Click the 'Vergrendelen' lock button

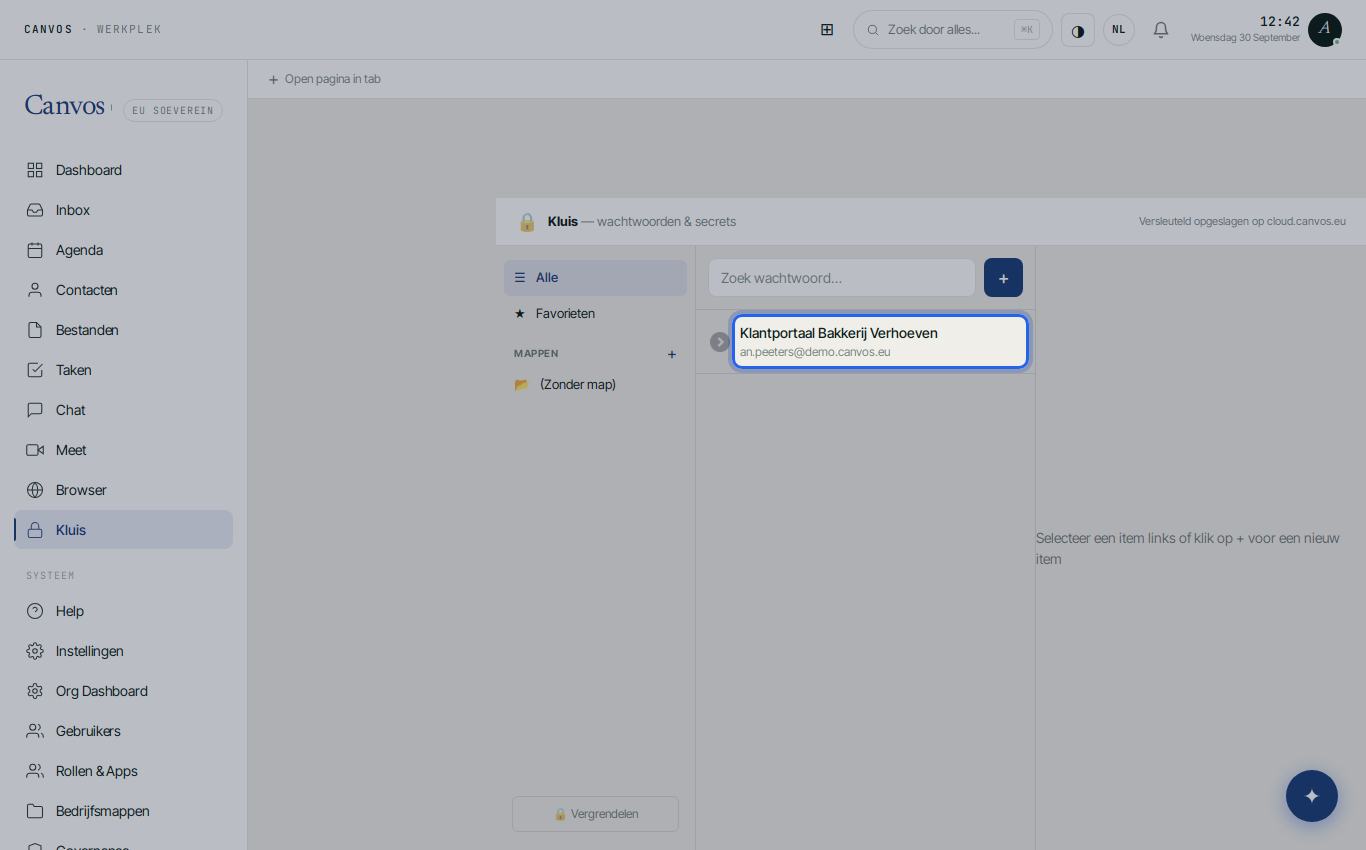(595, 814)
